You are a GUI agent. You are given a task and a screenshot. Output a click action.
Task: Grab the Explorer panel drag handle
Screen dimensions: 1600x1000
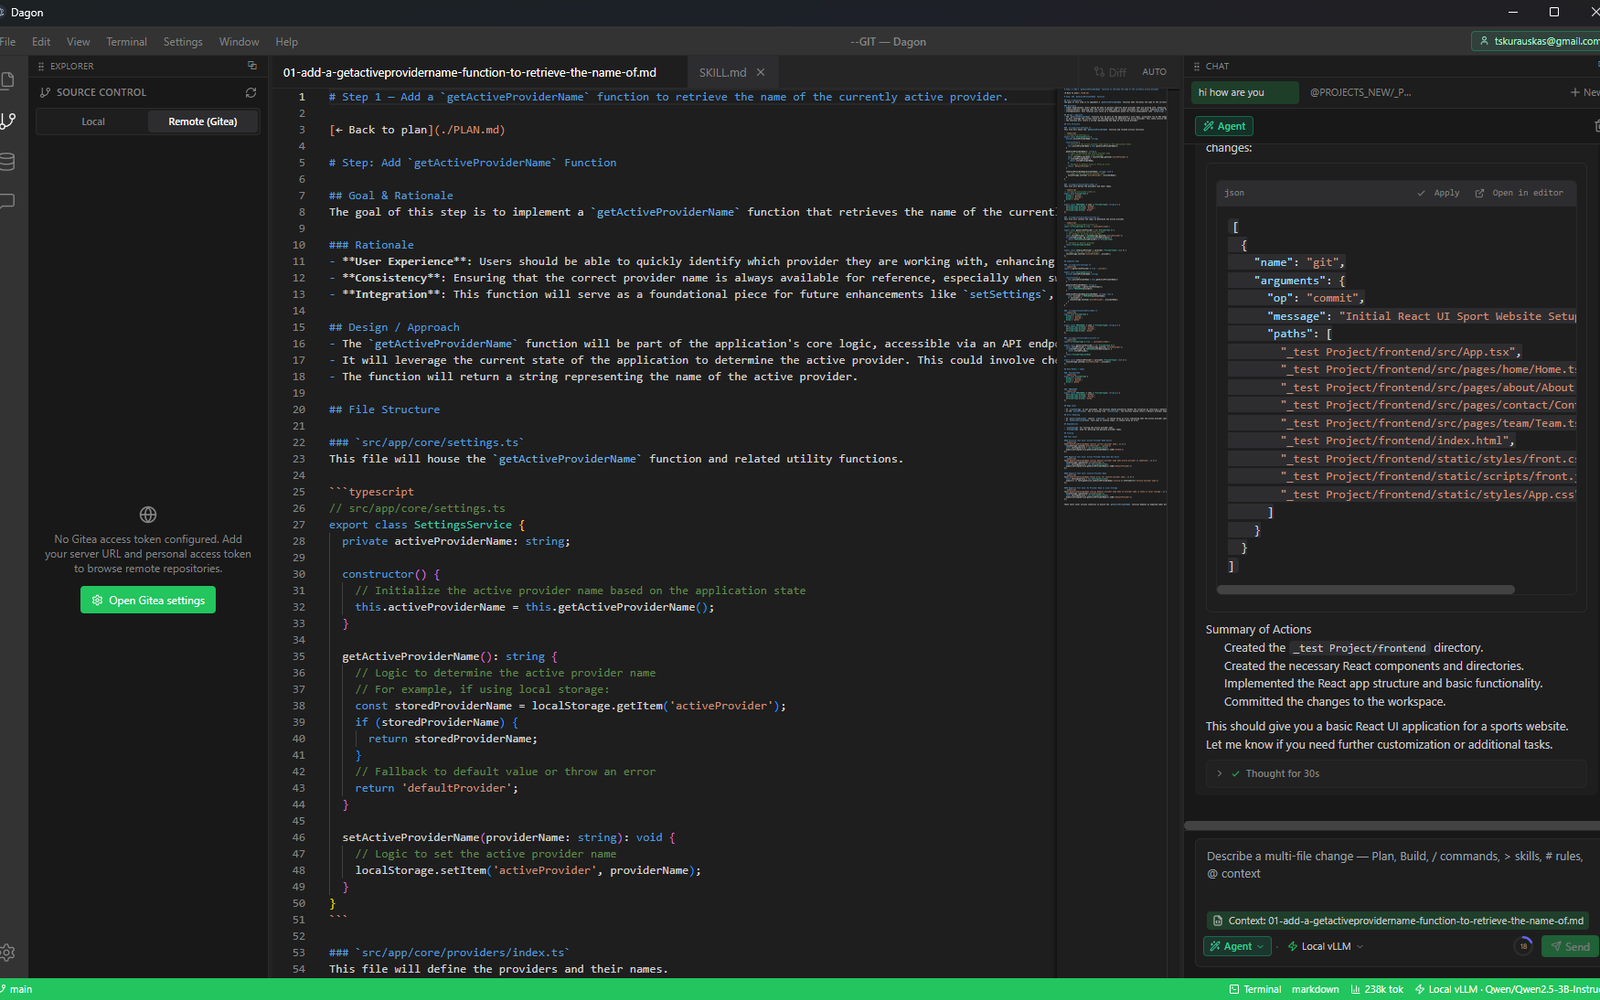(41, 66)
